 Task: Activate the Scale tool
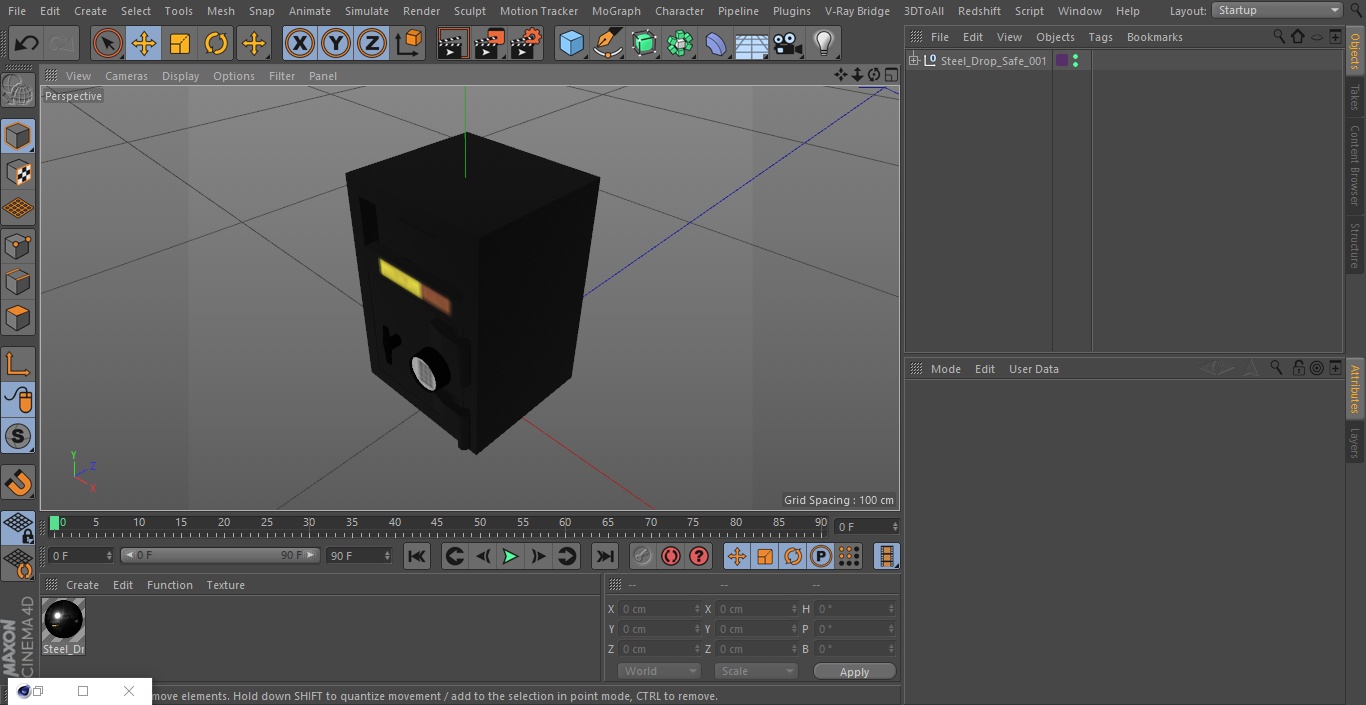tap(180, 43)
